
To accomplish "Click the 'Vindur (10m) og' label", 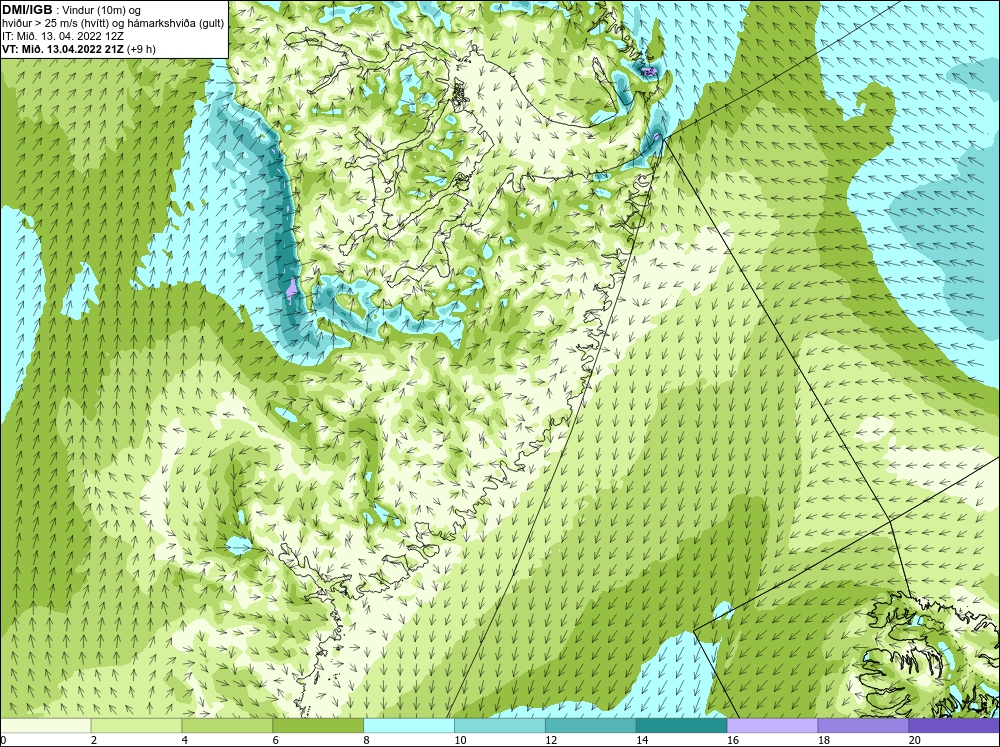I will pos(103,10).
